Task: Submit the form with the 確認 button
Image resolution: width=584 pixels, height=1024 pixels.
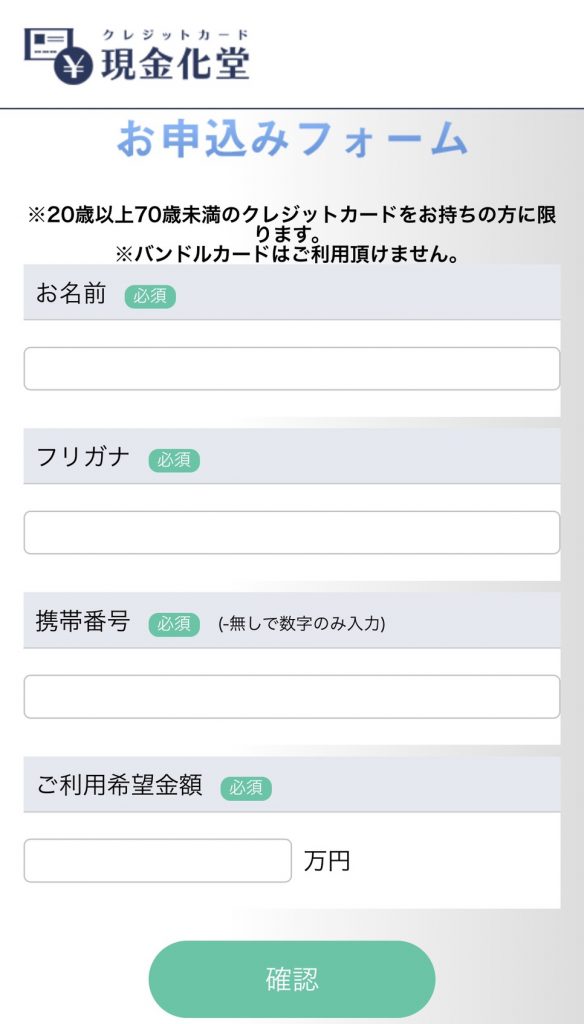Action: pyautogui.click(x=292, y=979)
